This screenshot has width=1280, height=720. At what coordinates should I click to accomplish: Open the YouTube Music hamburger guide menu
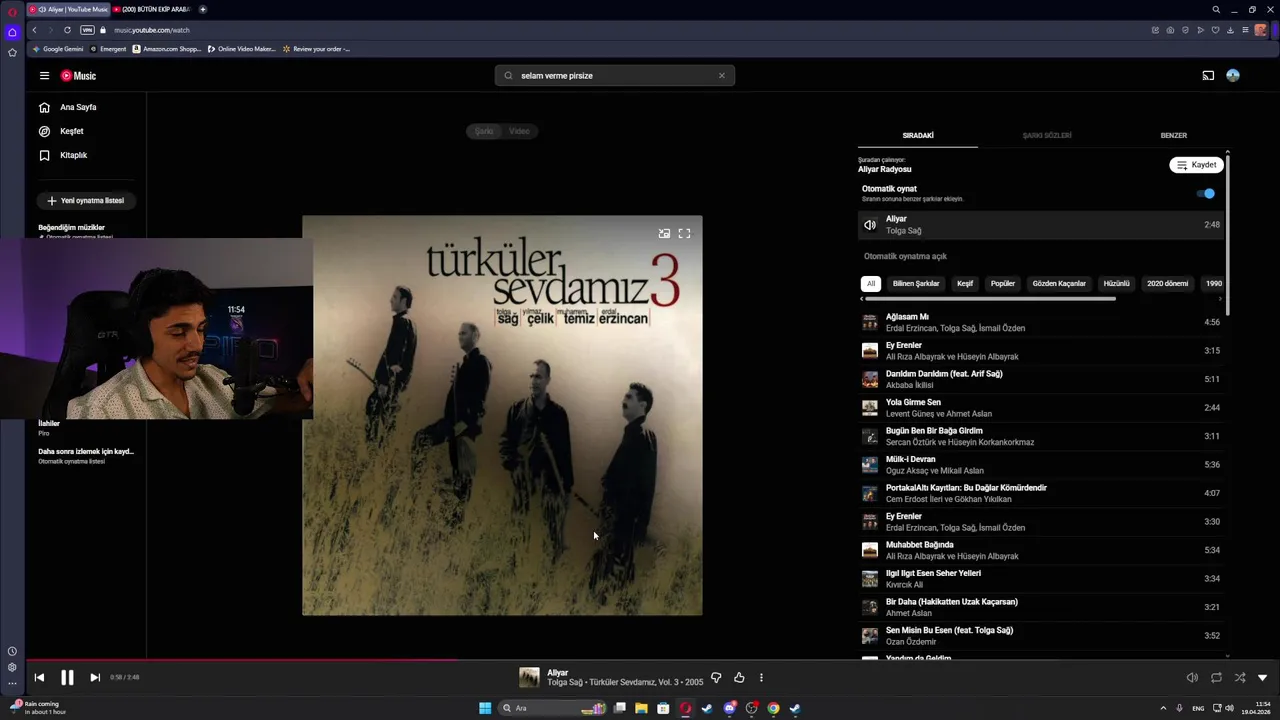(44, 76)
